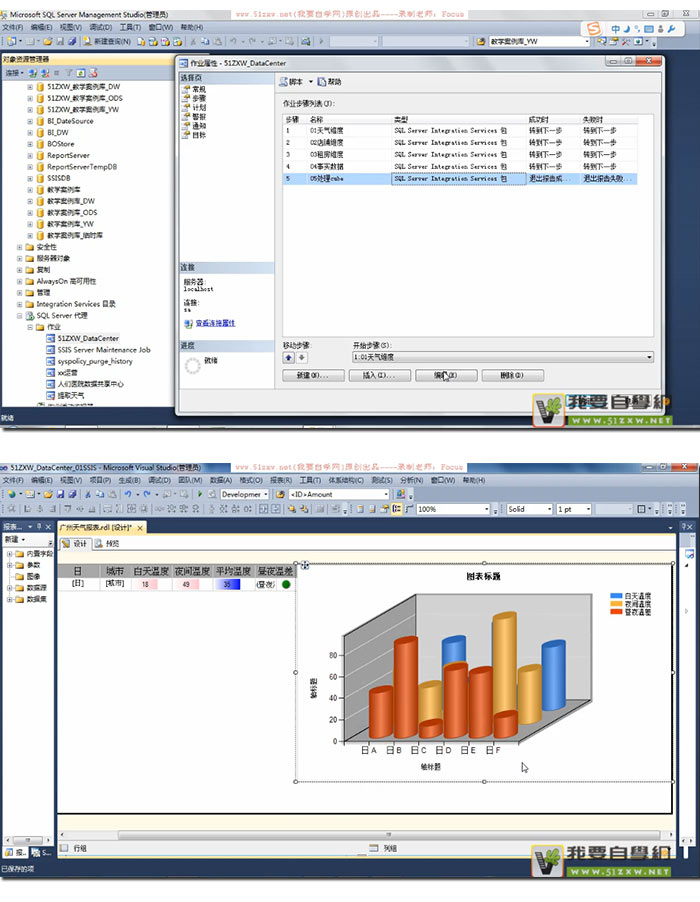Click 新建查询(N) in the SSMS toolbar
The height and width of the screenshot is (902, 700).
click(107, 41)
